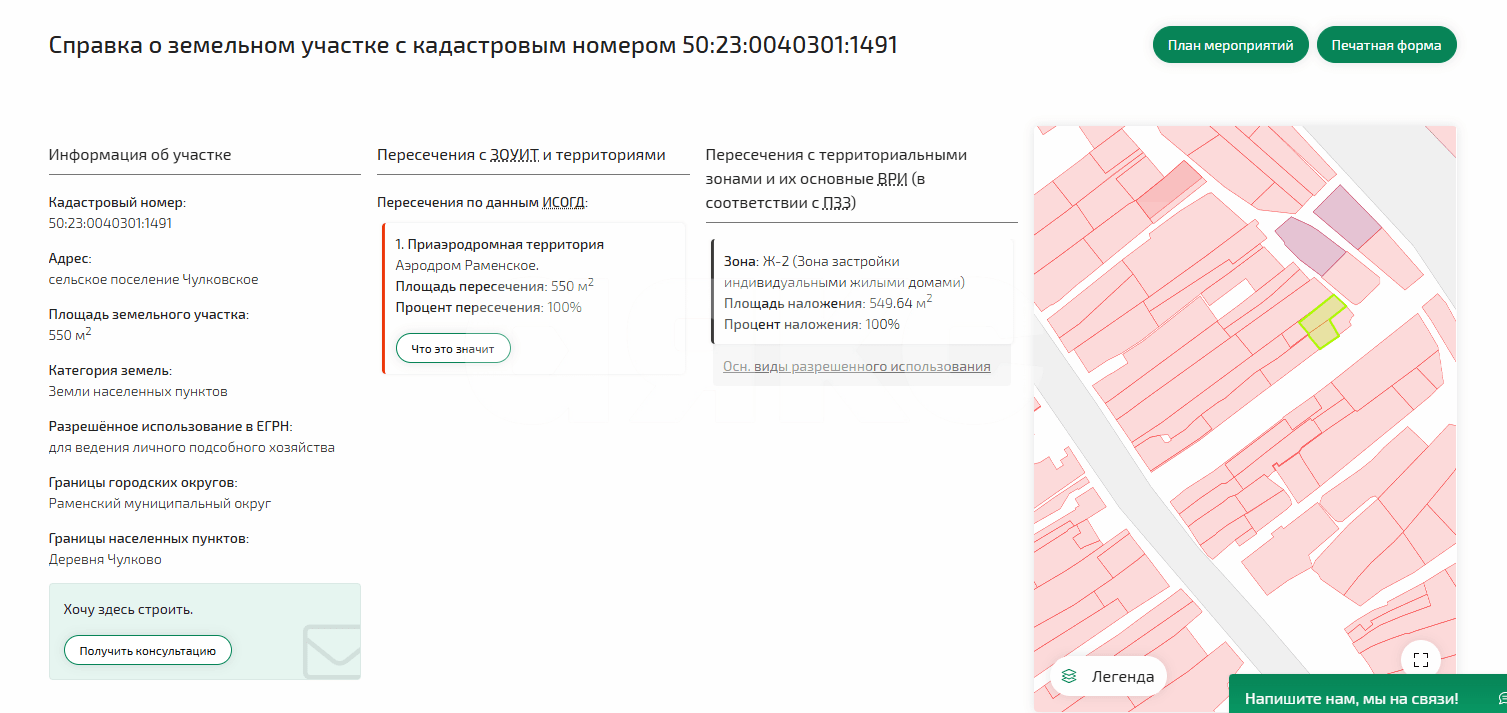Image resolution: width=1507 pixels, height=713 pixels.
Task: Select the highlighted green parcel on map
Action: [1322, 322]
